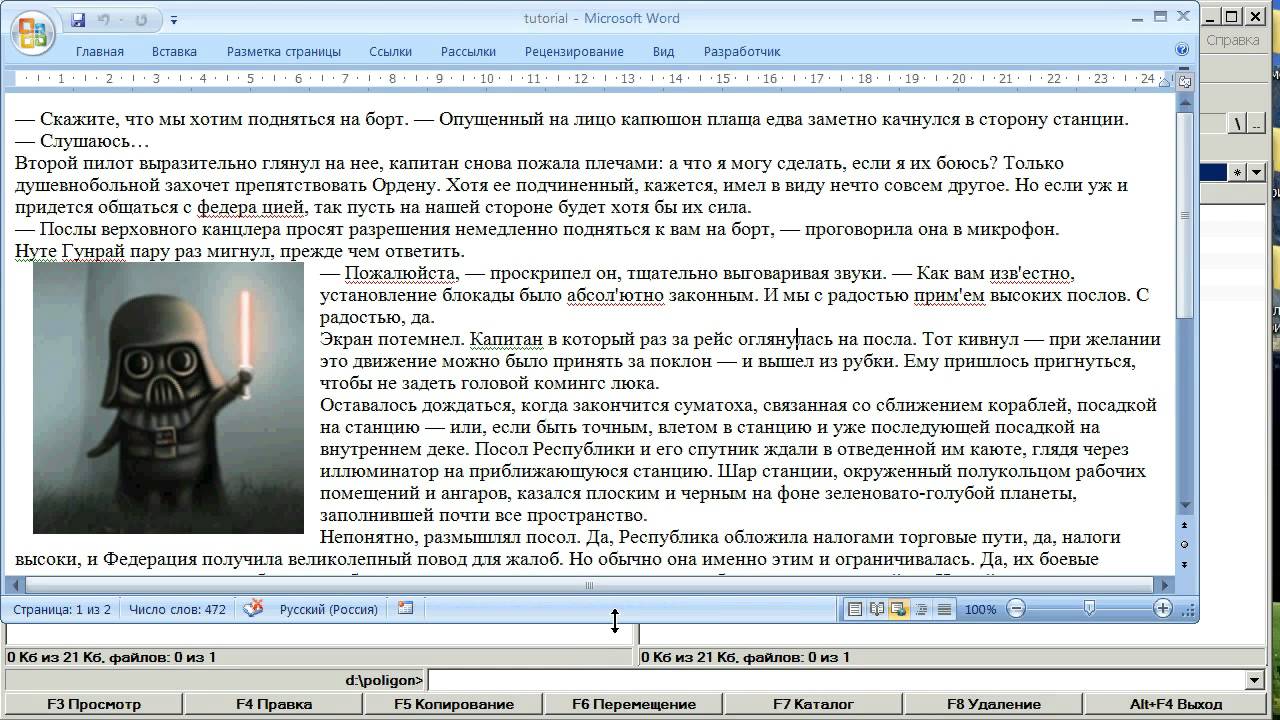The image size is (1280, 720).
Task: Click the language indicator Русский (Россия)
Action: tap(329, 609)
